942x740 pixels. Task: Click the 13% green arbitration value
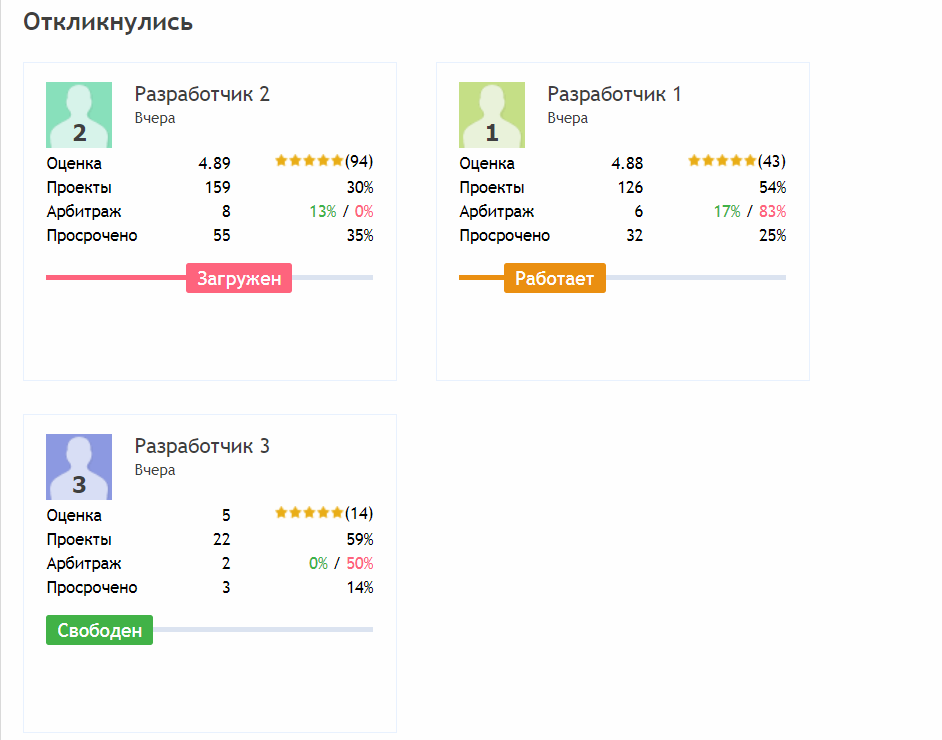point(323,212)
